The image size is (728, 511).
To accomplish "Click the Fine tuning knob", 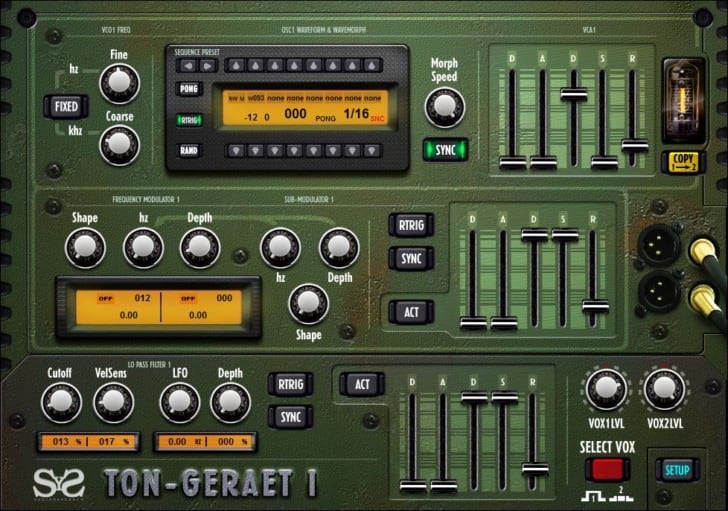I will point(119,83).
